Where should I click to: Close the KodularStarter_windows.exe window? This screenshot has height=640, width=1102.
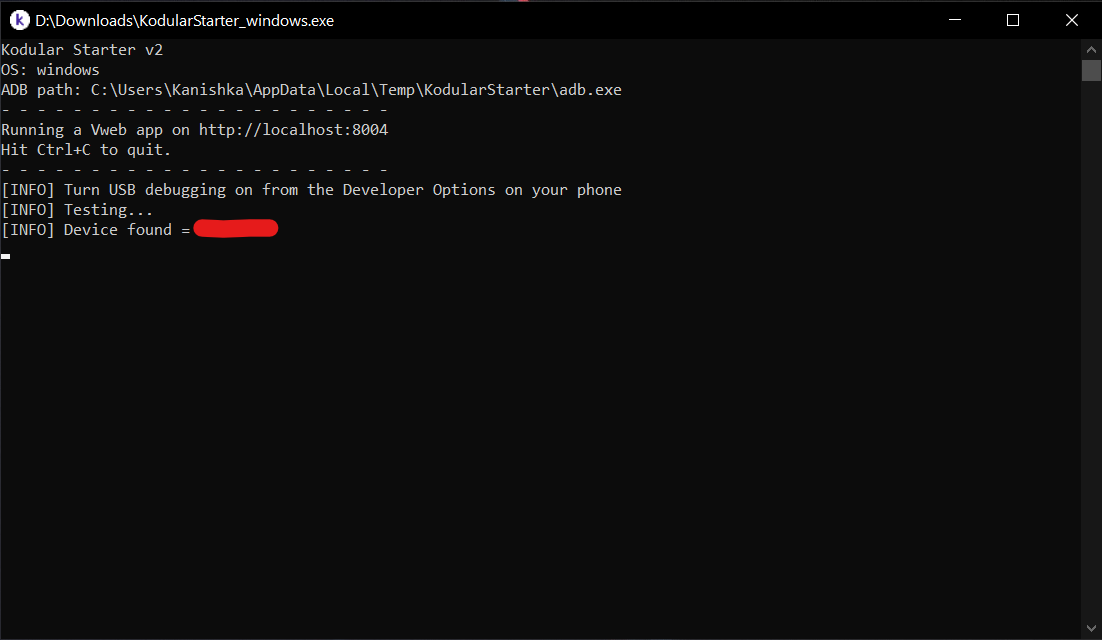tap(1071, 20)
